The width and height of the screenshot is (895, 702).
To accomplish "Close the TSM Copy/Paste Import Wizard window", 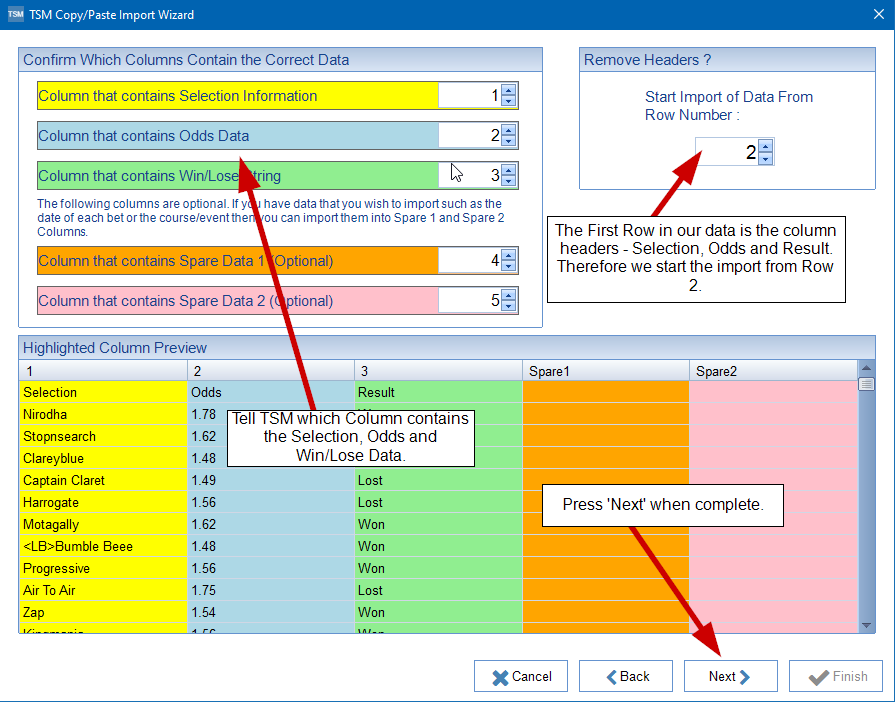I will coord(879,14).
